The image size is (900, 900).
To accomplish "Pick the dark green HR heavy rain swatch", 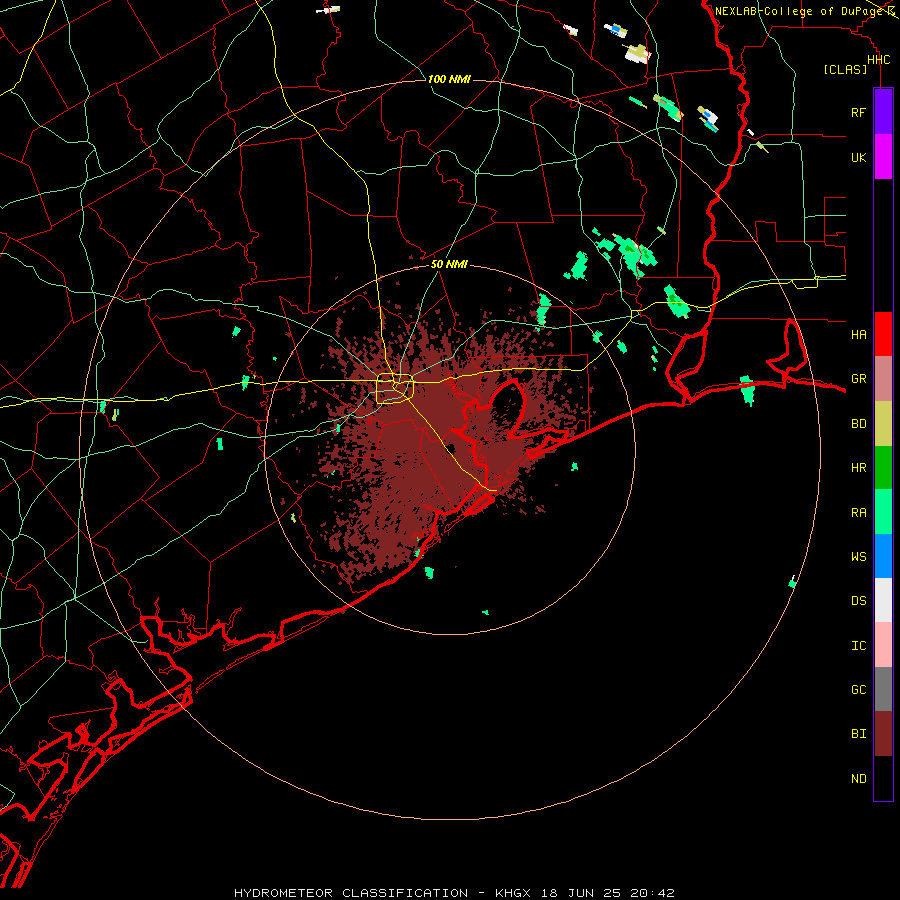I will (883, 468).
